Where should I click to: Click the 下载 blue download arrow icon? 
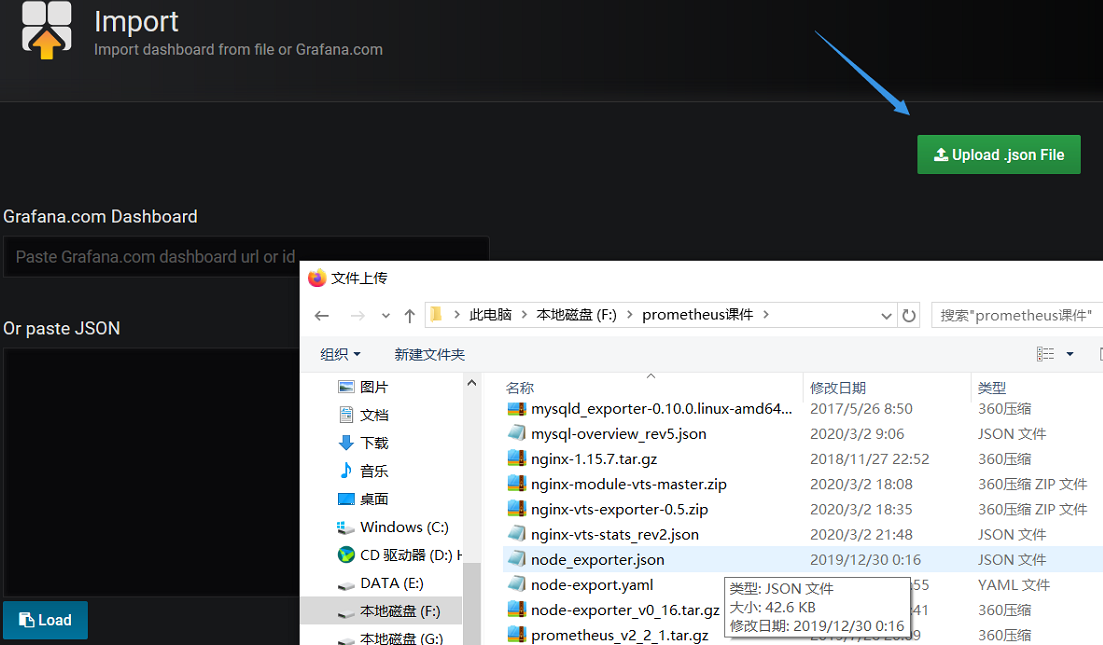click(x=346, y=442)
